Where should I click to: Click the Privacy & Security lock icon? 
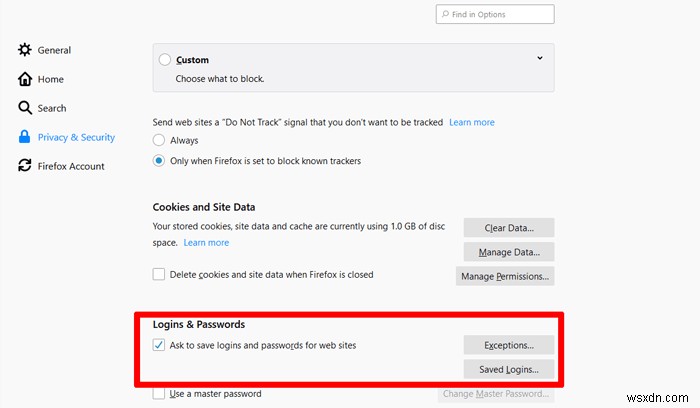(25, 137)
